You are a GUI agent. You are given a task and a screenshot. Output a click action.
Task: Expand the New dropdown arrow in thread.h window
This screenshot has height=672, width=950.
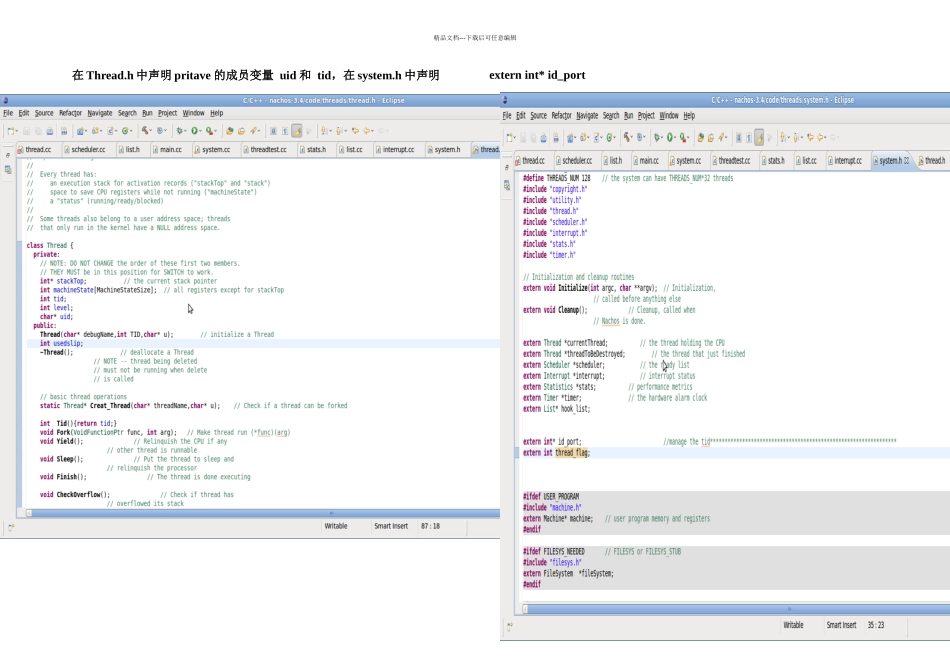pos(19,130)
